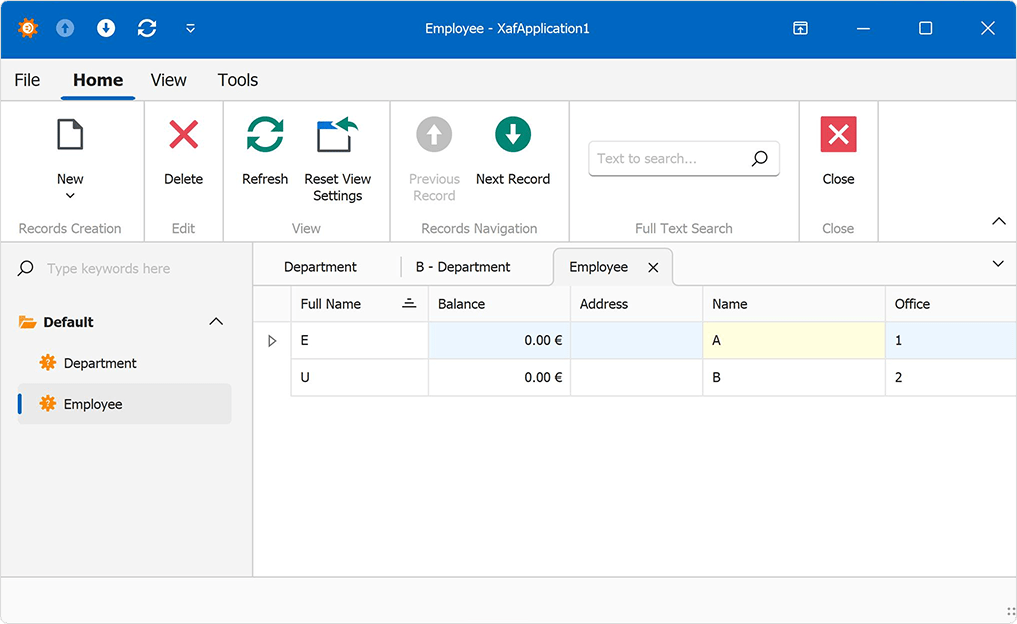Collapse the Default group in the navigation panel

216,321
